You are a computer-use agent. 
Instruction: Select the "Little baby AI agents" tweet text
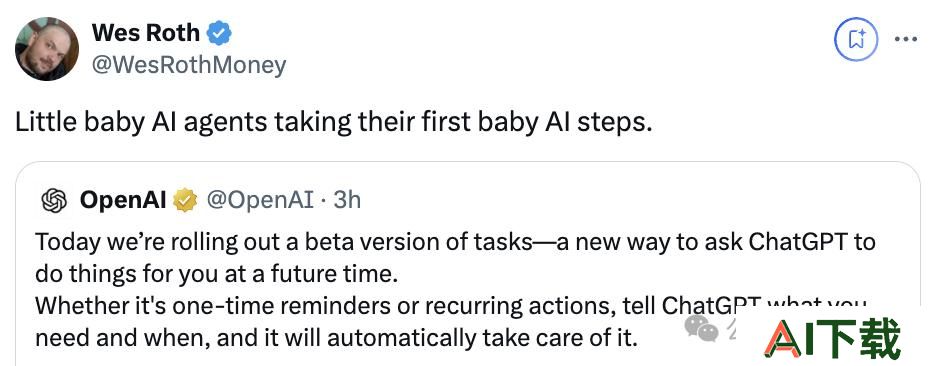pyautogui.click(x=333, y=122)
